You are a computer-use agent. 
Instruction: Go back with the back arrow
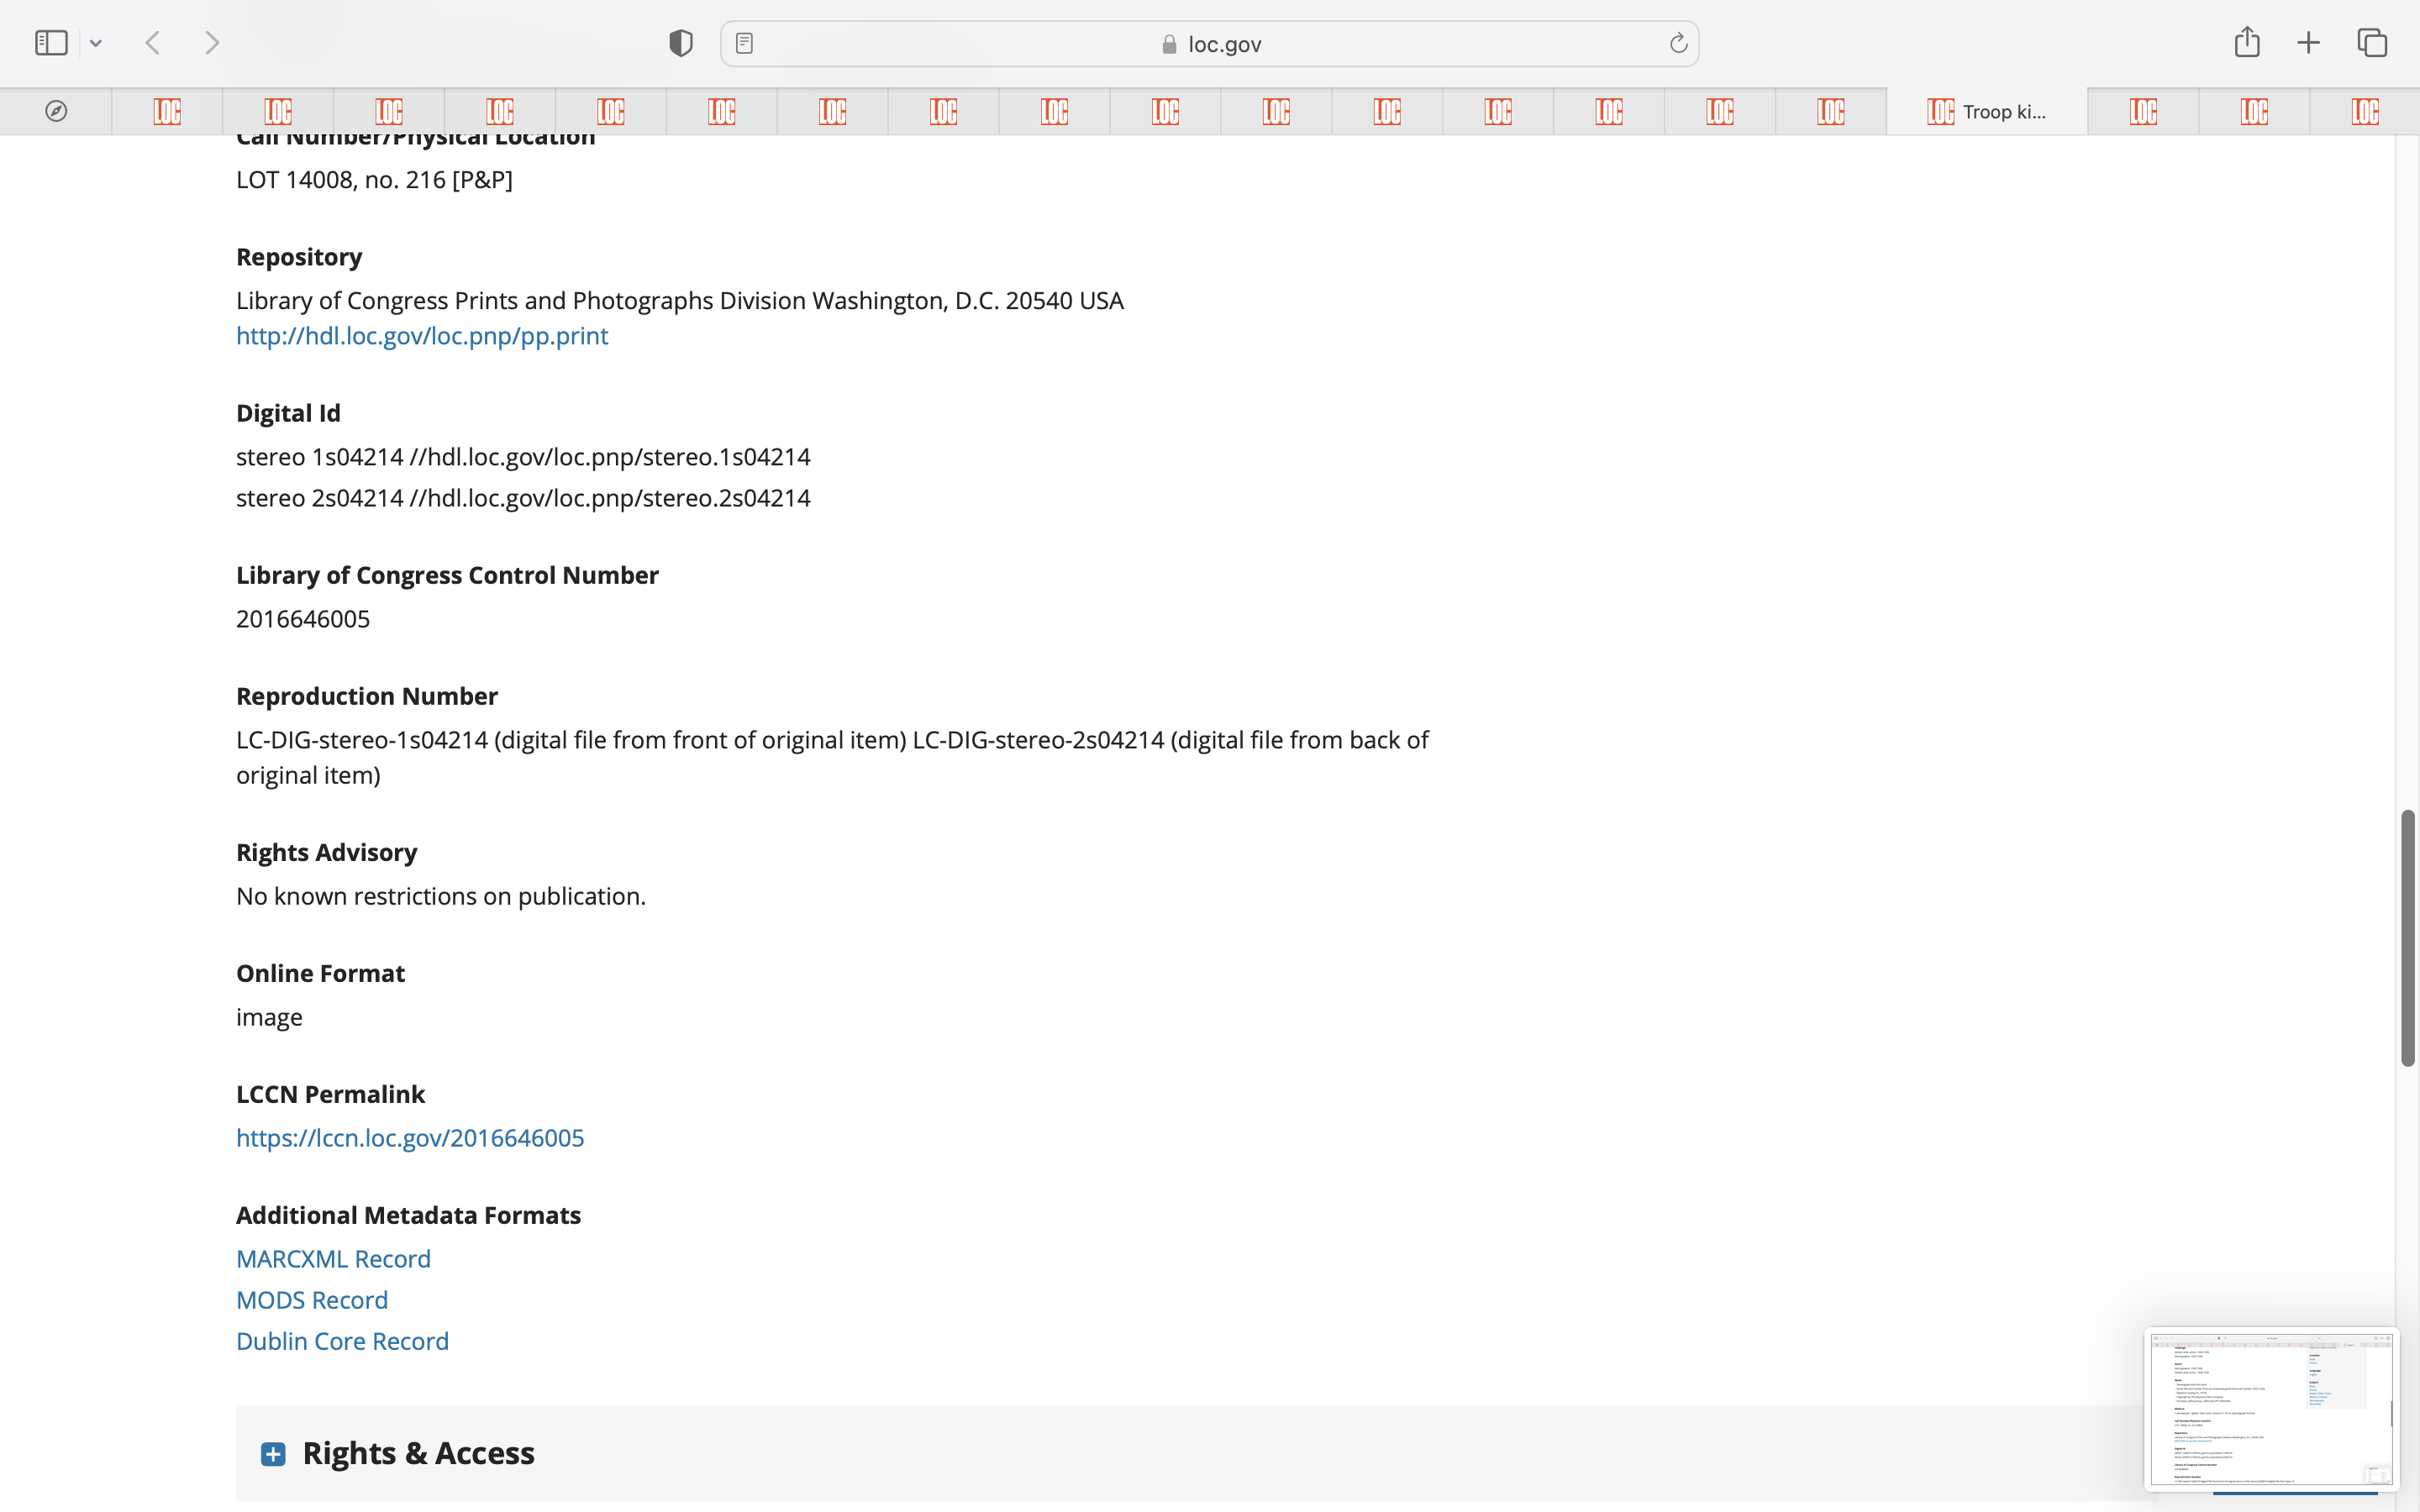click(x=153, y=43)
